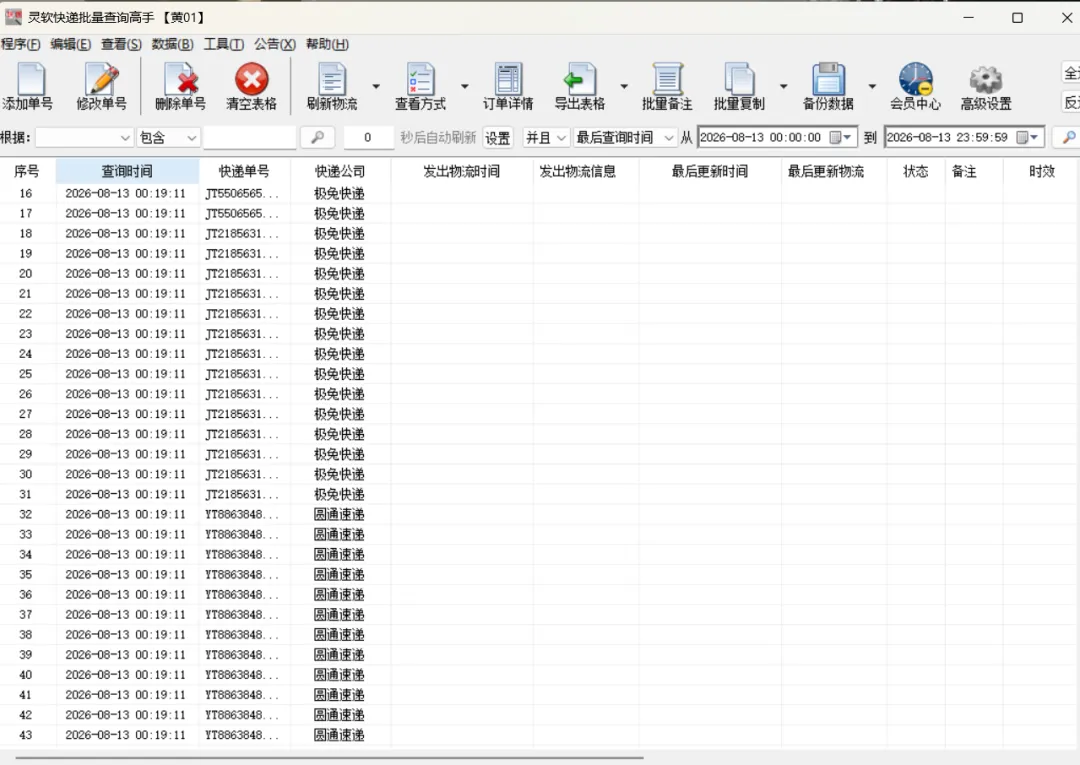Open the 公告(X) menu
The image size is (1080, 765).
pyautogui.click(x=274, y=44)
